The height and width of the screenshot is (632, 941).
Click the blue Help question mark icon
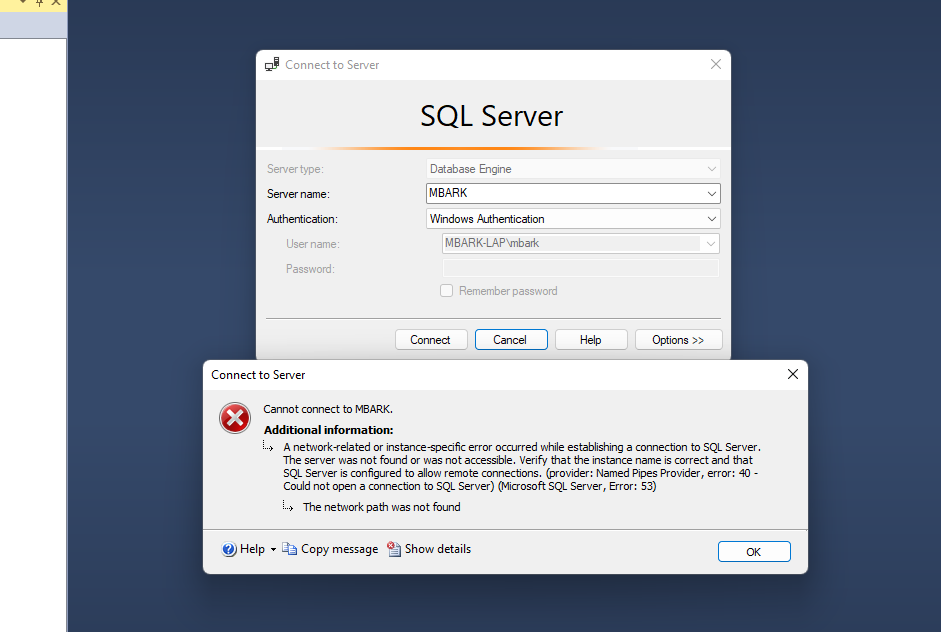point(229,549)
